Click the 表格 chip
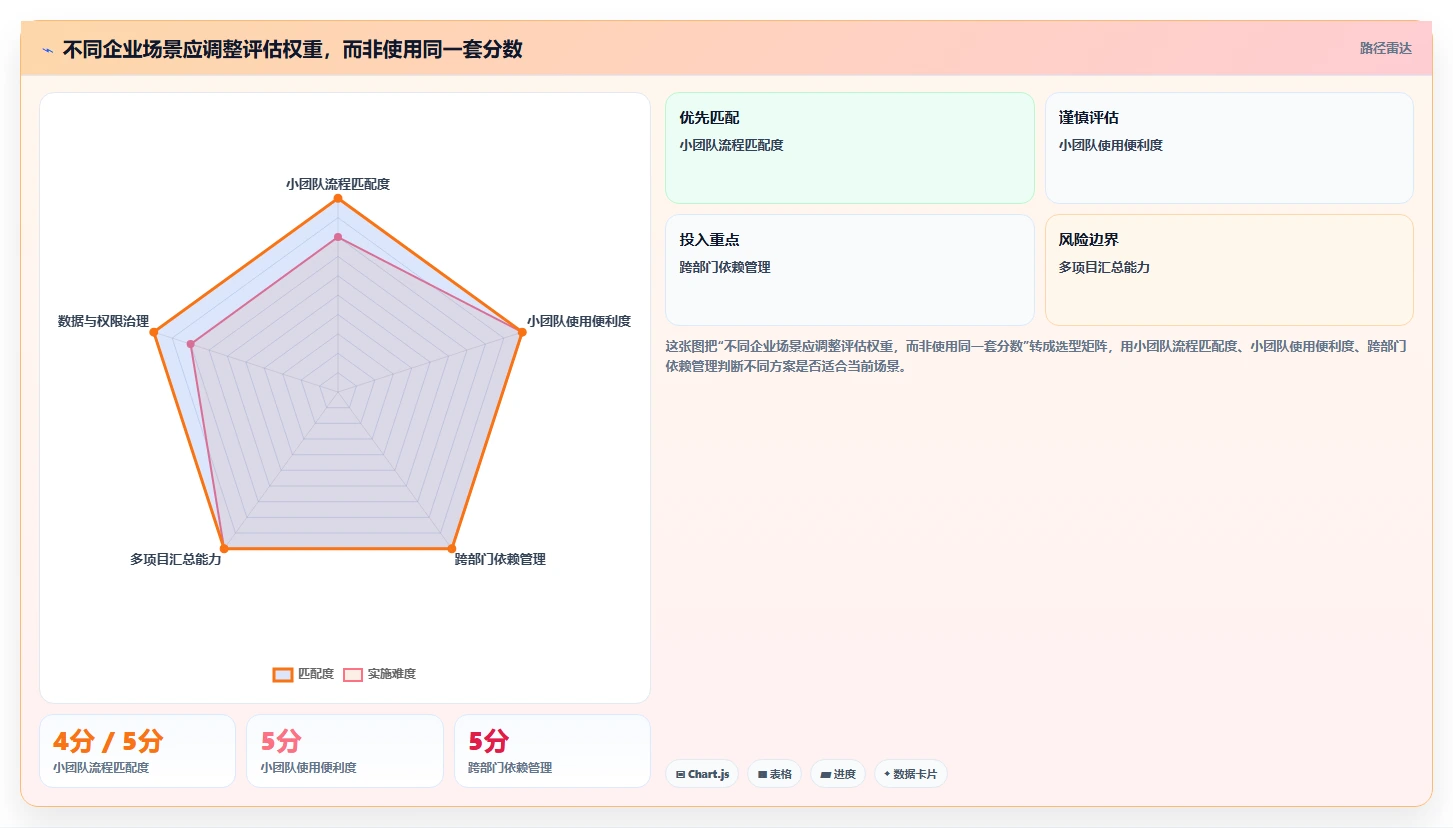The width and height of the screenshot is (1453, 828). coord(774,774)
